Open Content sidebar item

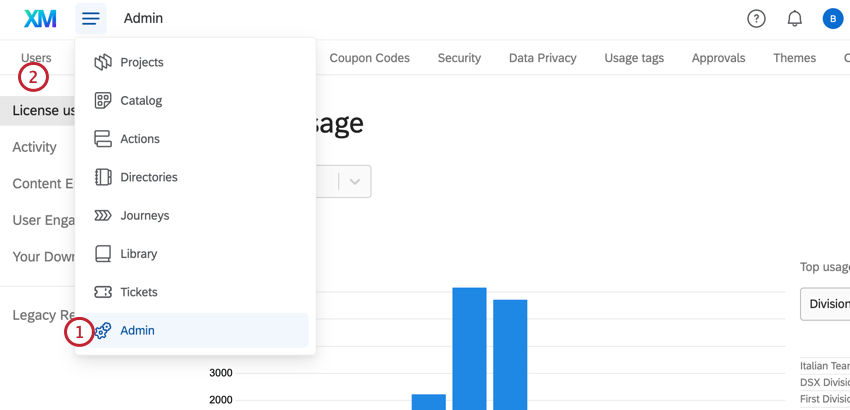[x=43, y=184]
